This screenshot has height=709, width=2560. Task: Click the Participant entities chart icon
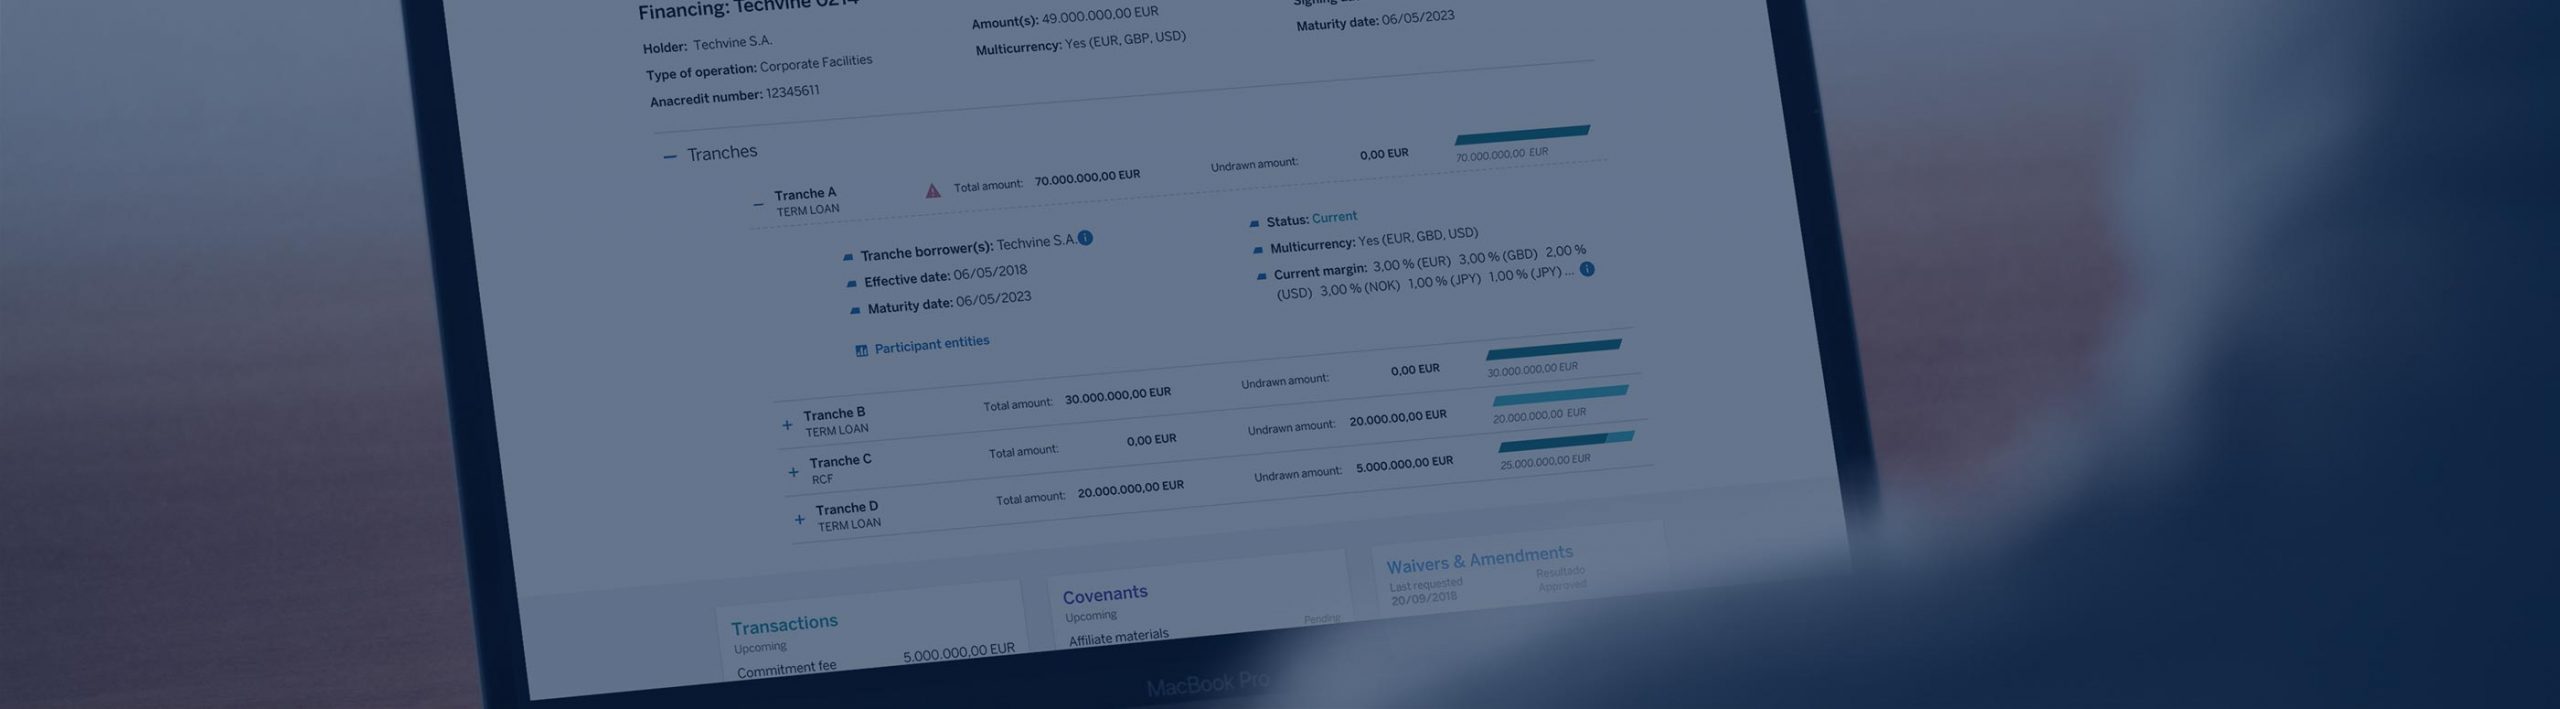861,350
